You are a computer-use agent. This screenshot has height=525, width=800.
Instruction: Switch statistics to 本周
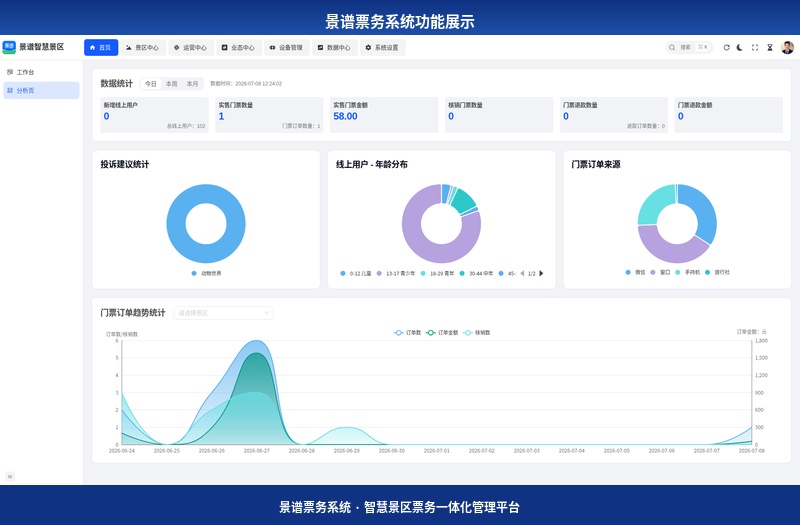171,84
